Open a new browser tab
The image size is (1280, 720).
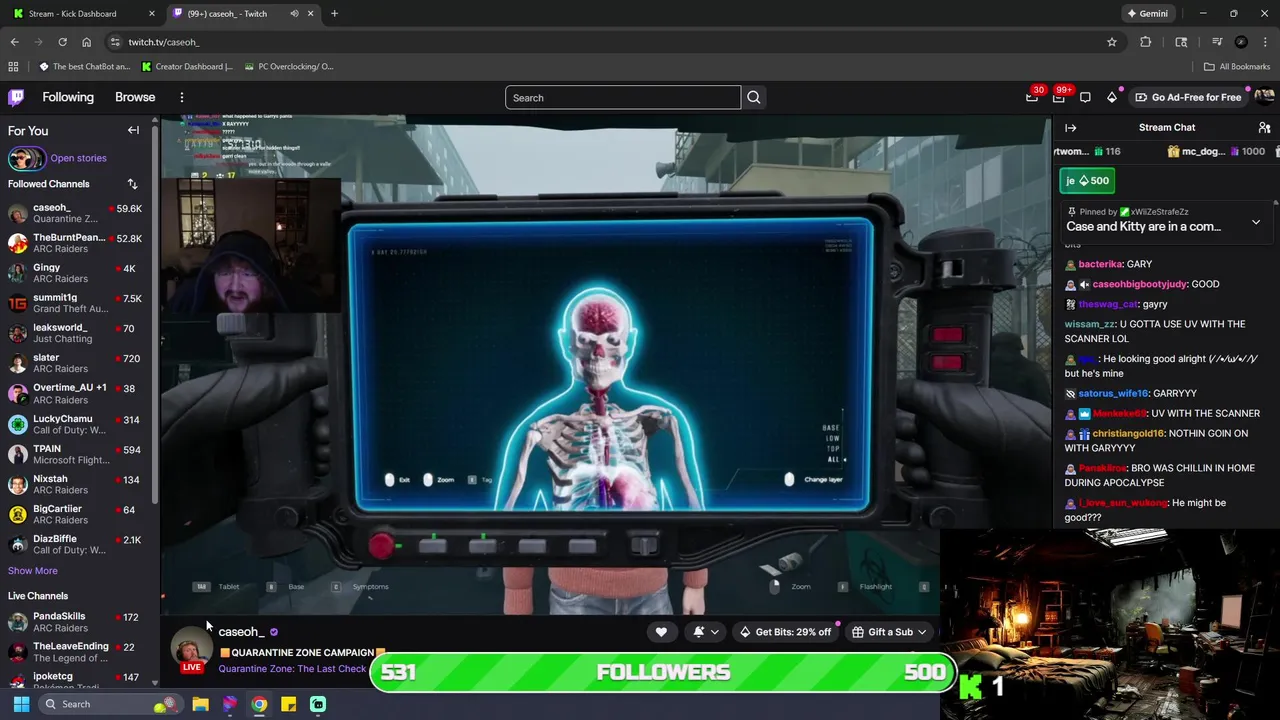pyautogui.click(x=334, y=14)
